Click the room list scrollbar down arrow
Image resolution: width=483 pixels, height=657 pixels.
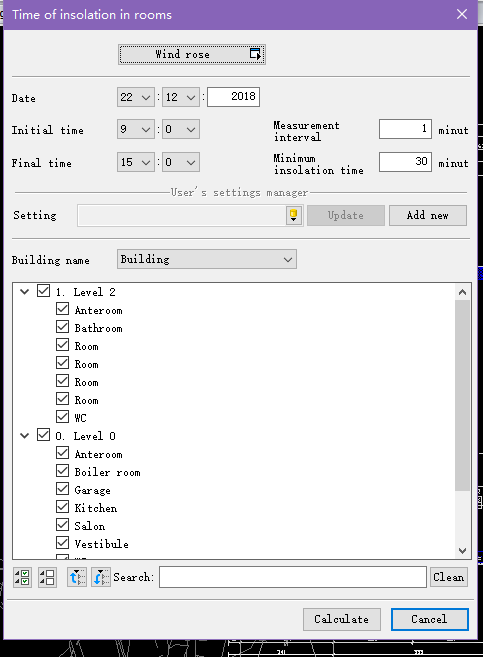point(462,551)
